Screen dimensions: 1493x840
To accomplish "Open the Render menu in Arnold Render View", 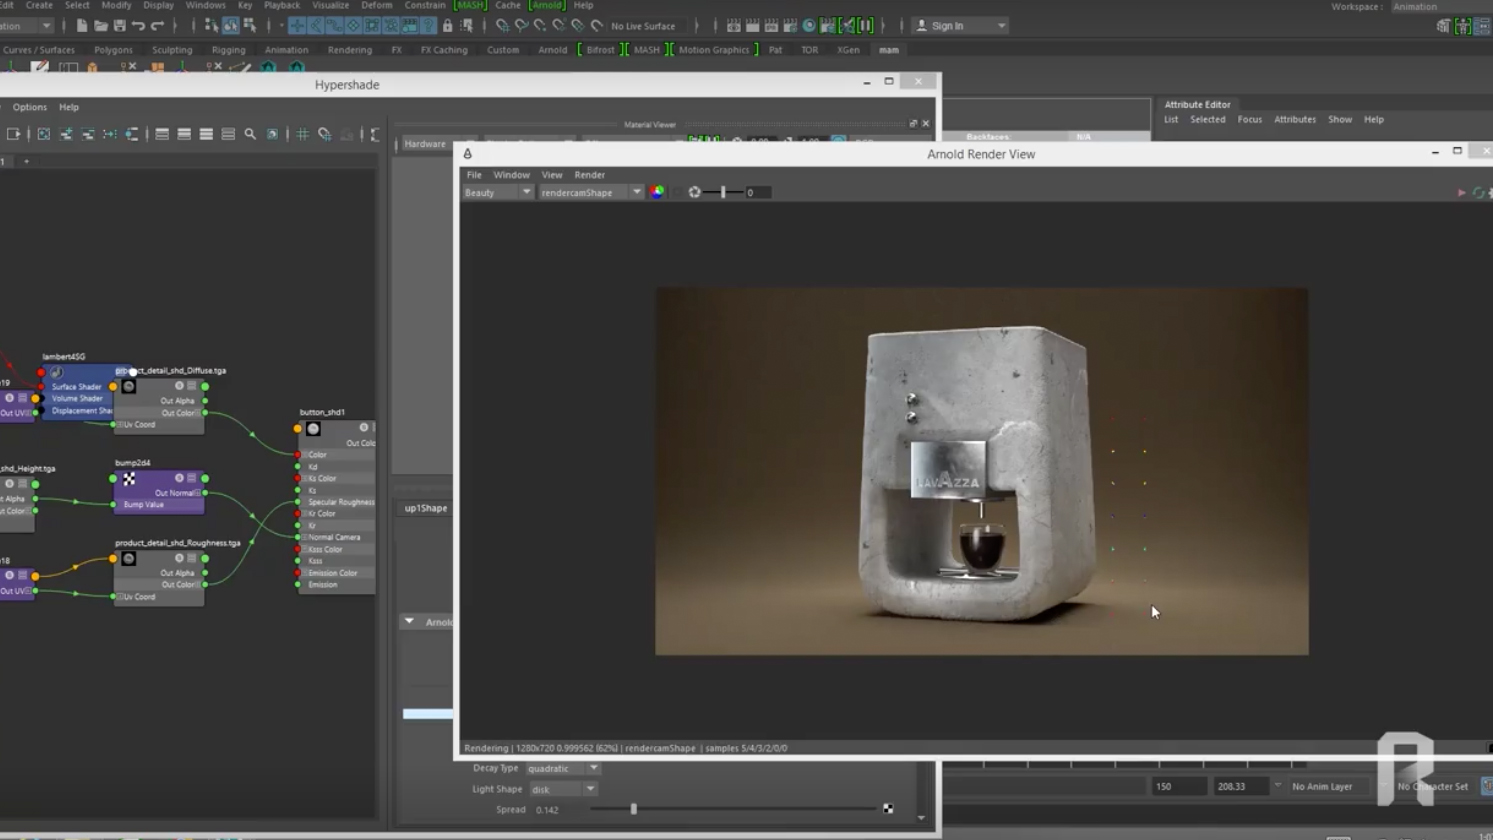I will (x=589, y=175).
